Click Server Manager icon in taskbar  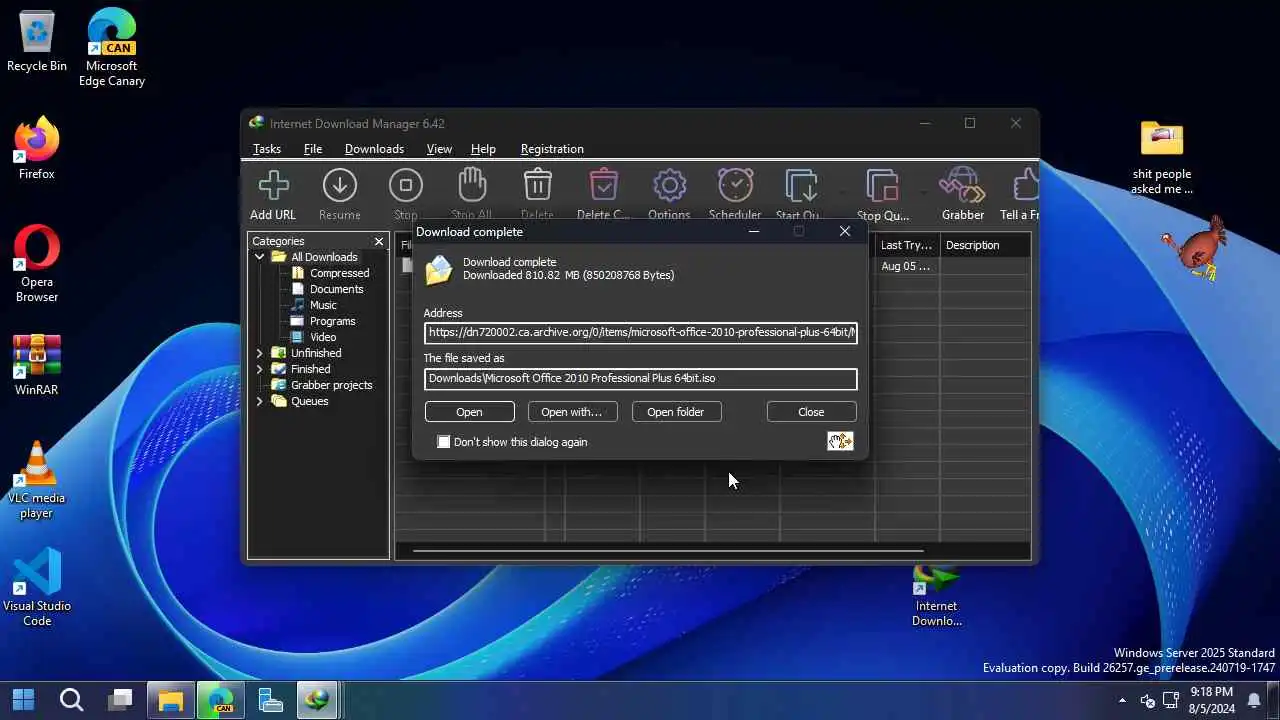[x=270, y=699]
